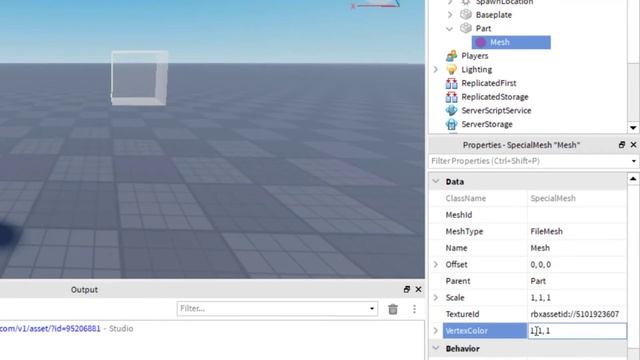Open the Filter Properties dropdown arrow
Image resolution: width=640 pixels, height=360 pixels.
pyautogui.click(x=633, y=161)
